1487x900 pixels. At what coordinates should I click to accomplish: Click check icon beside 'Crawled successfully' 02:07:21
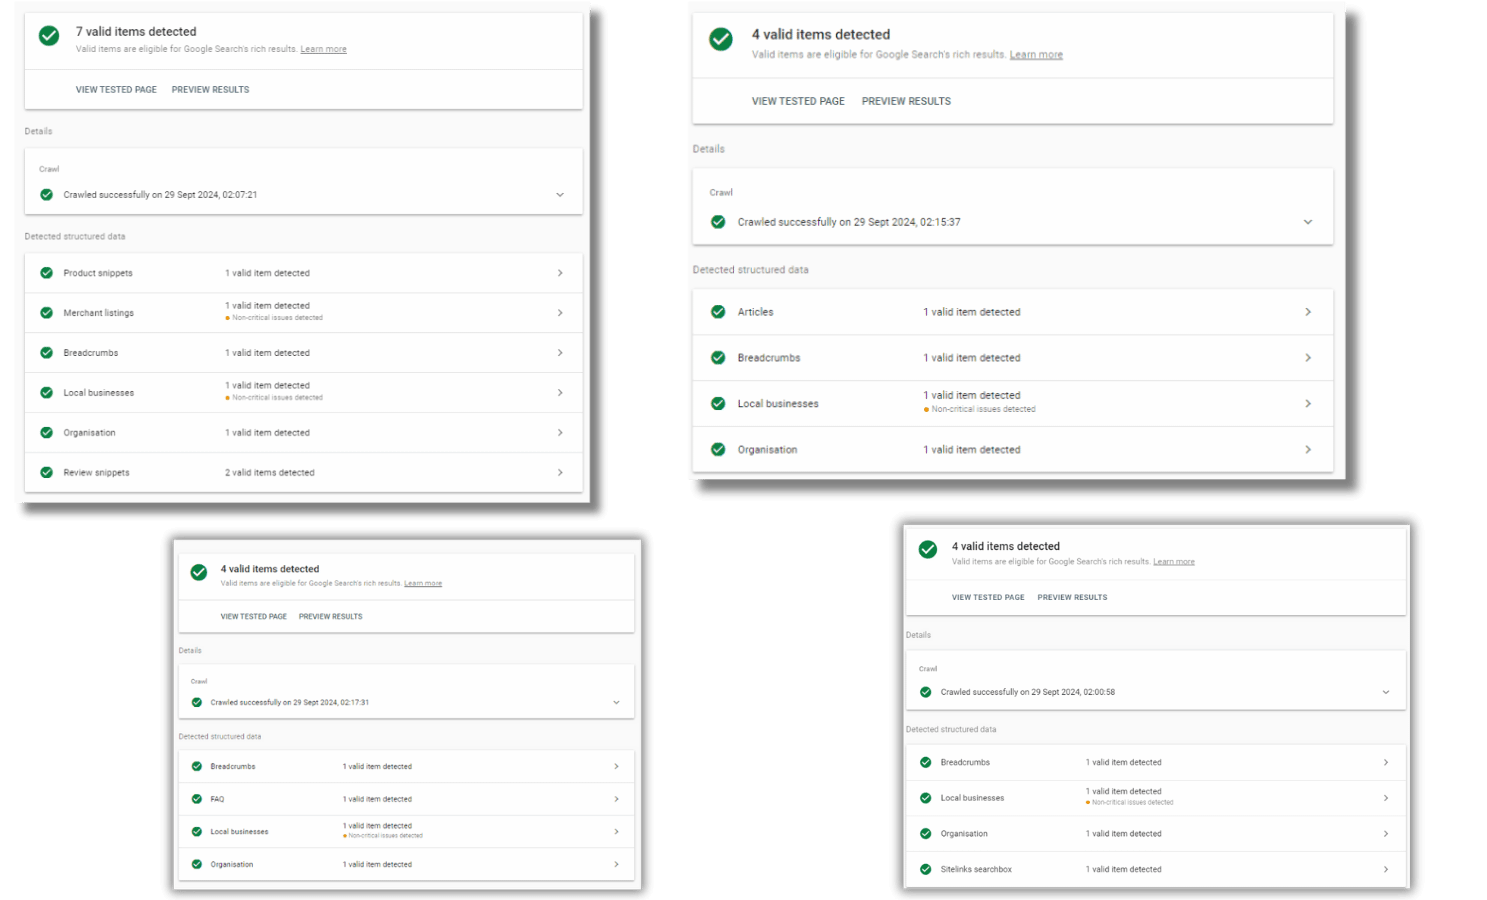tap(46, 195)
